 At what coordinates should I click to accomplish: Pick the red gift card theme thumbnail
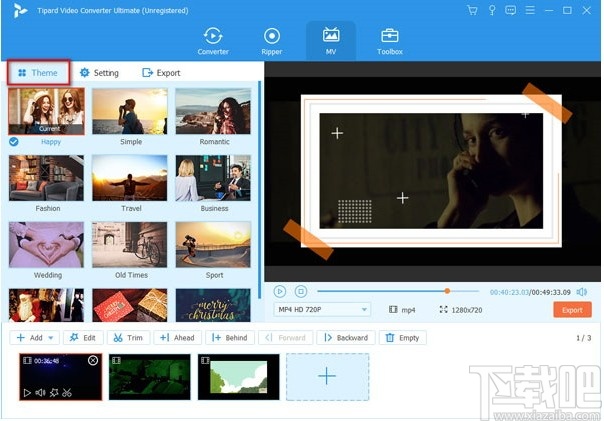coord(130,305)
